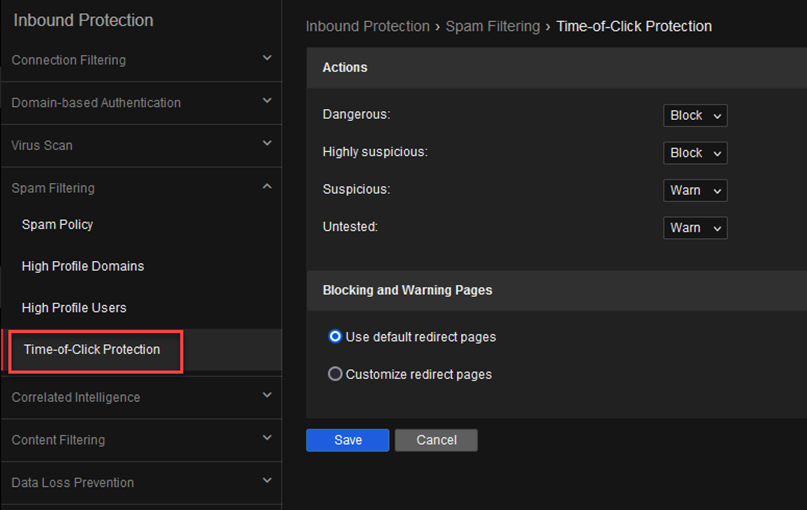Open High Profile Users menu item
Viewport: 807px width, 510px height.
74,308
